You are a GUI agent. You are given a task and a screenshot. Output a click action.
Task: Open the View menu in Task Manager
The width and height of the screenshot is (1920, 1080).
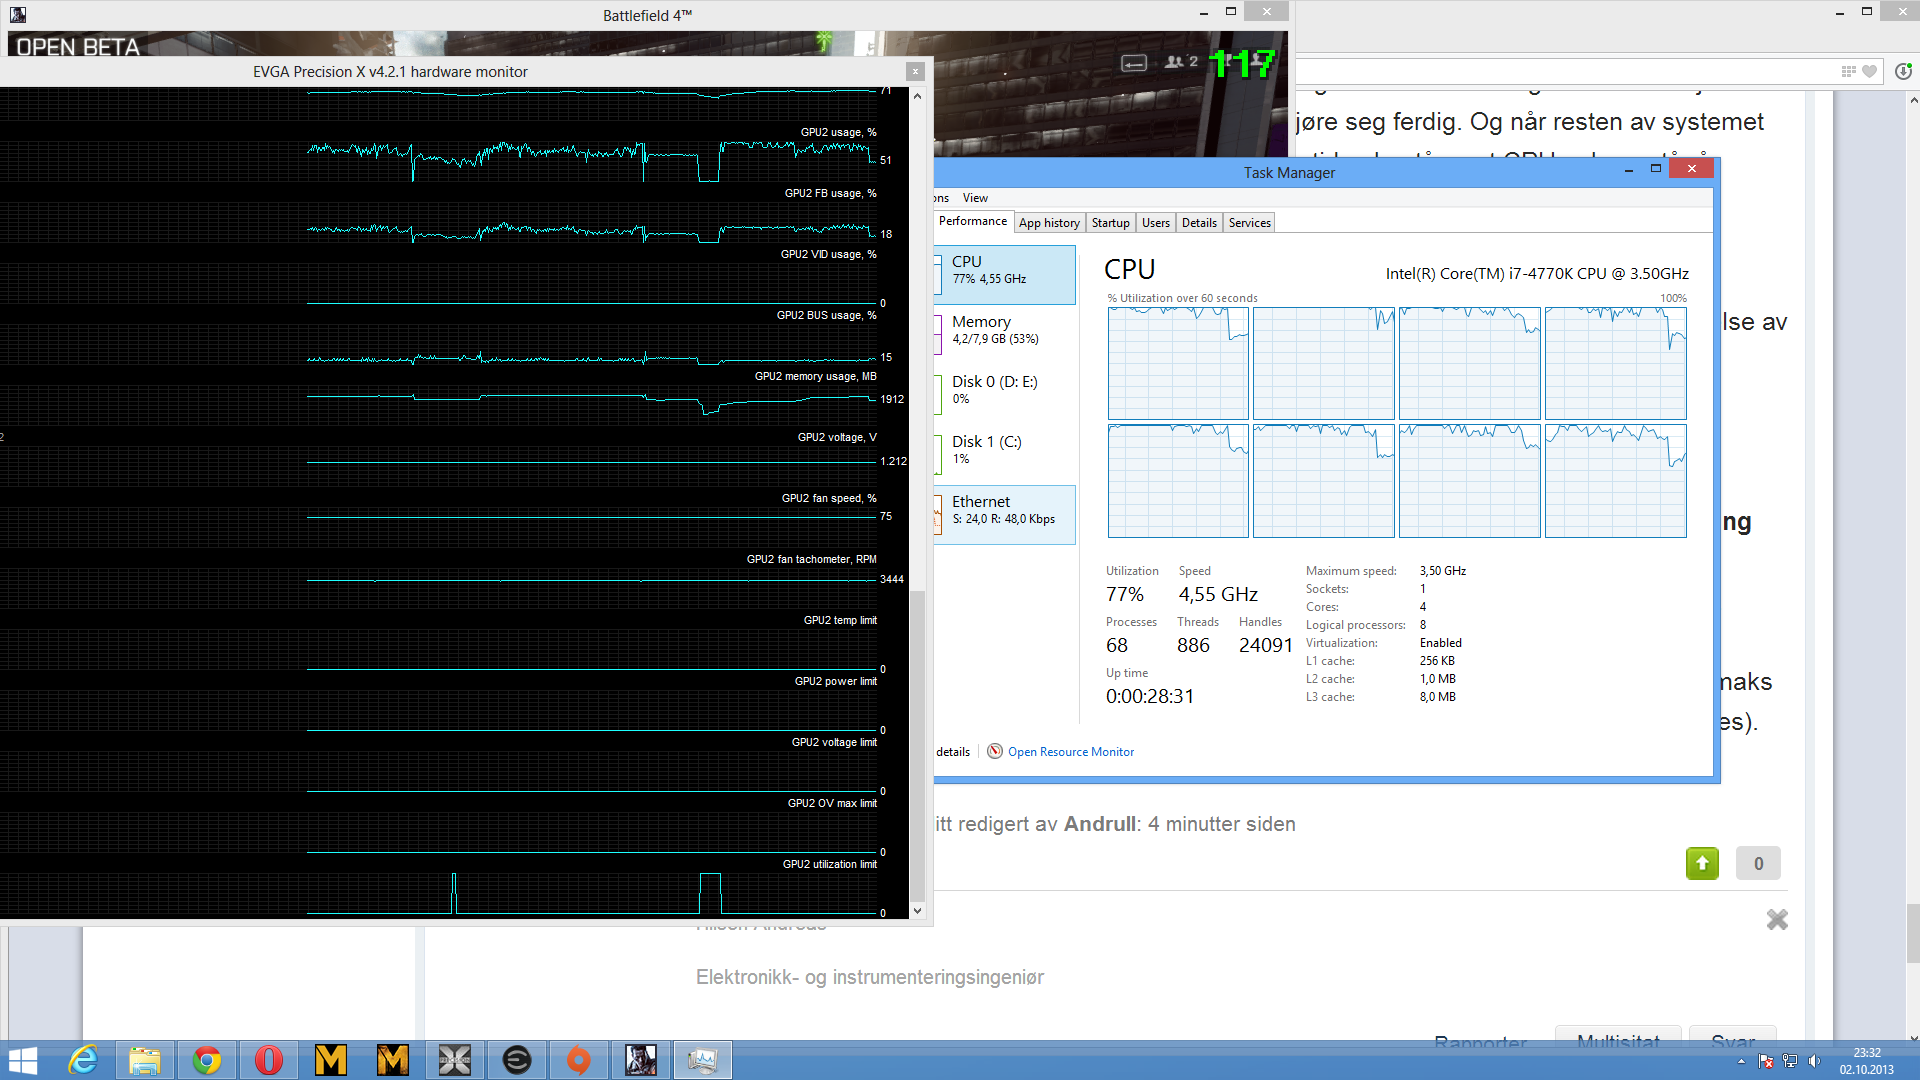tap(975, 198)
